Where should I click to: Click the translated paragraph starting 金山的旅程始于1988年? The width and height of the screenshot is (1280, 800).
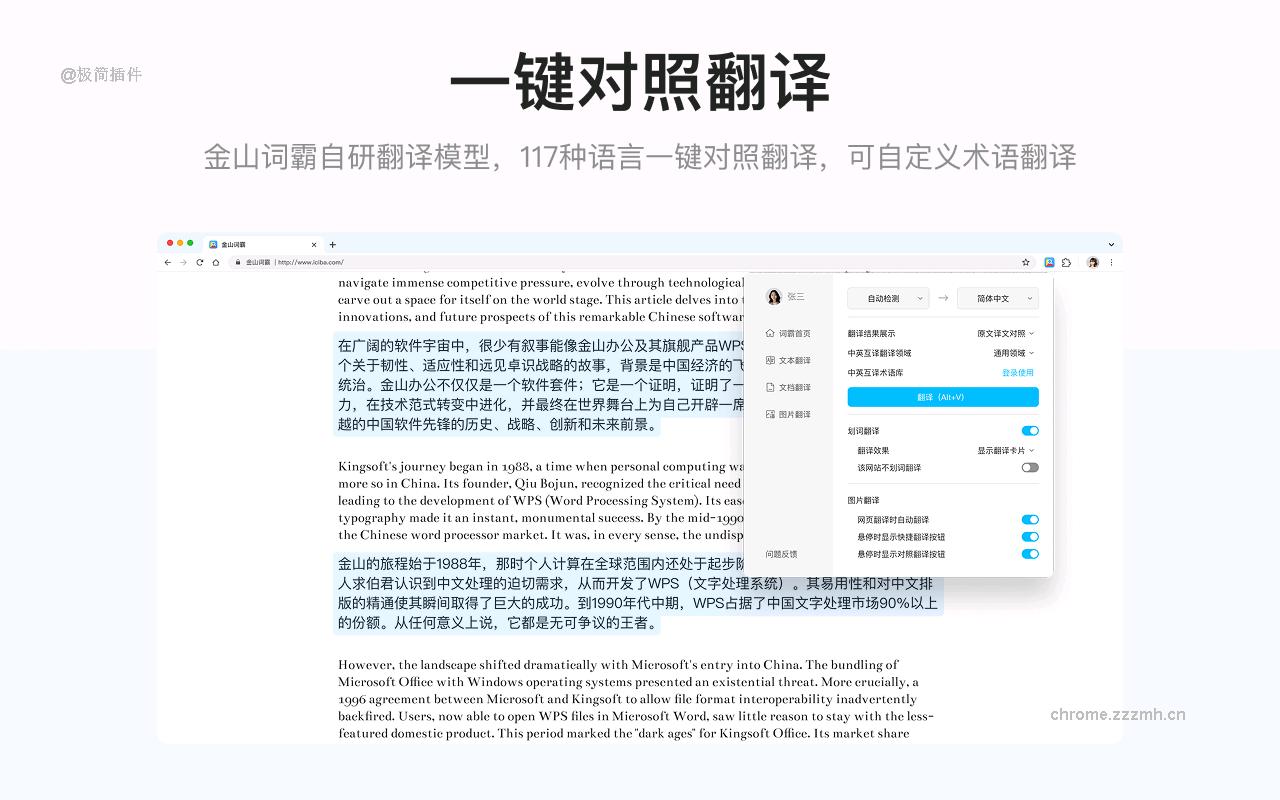click(638, 593)
